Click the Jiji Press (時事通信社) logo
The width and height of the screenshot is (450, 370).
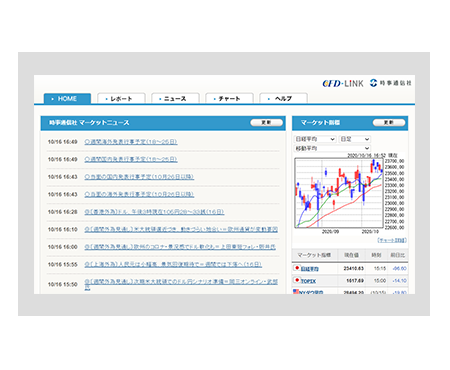click(390, 83)
